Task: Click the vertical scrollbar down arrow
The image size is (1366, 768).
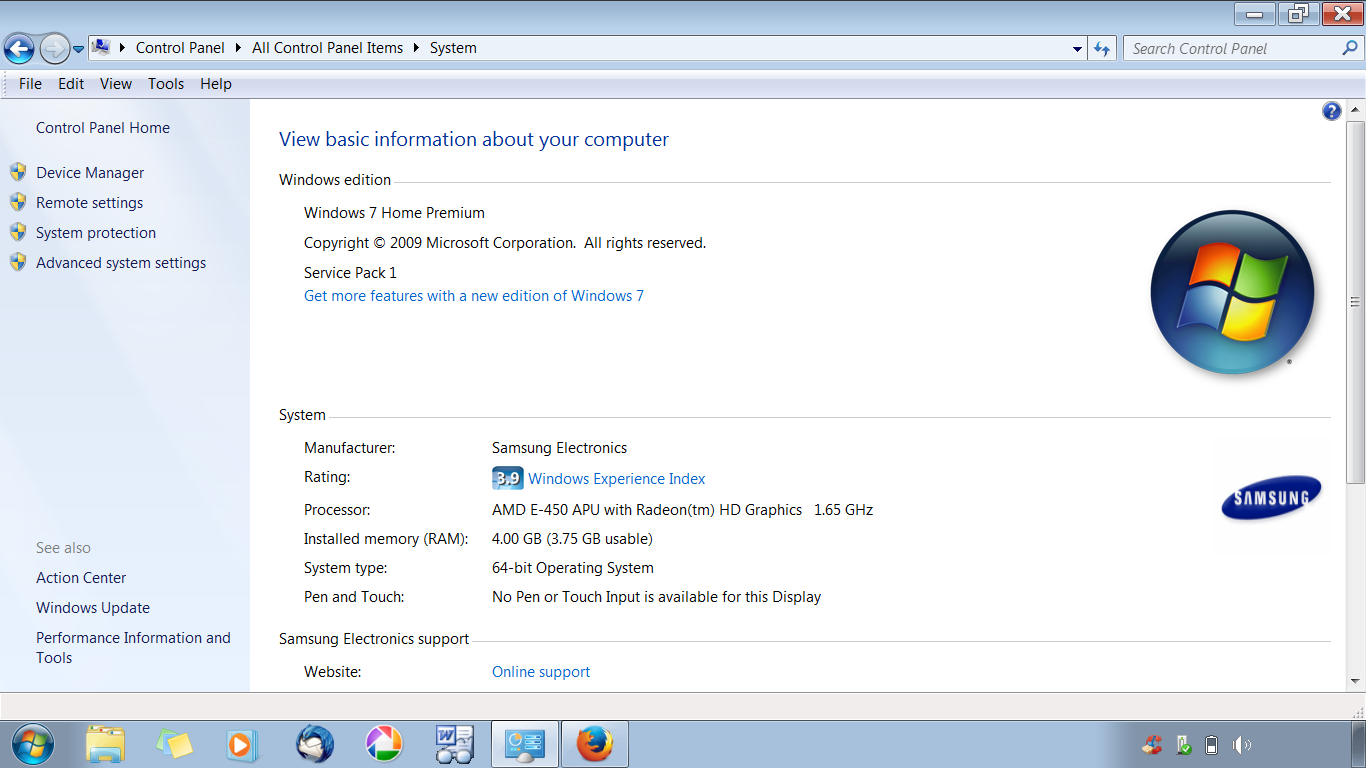Action: click(x=1355, y=681)
